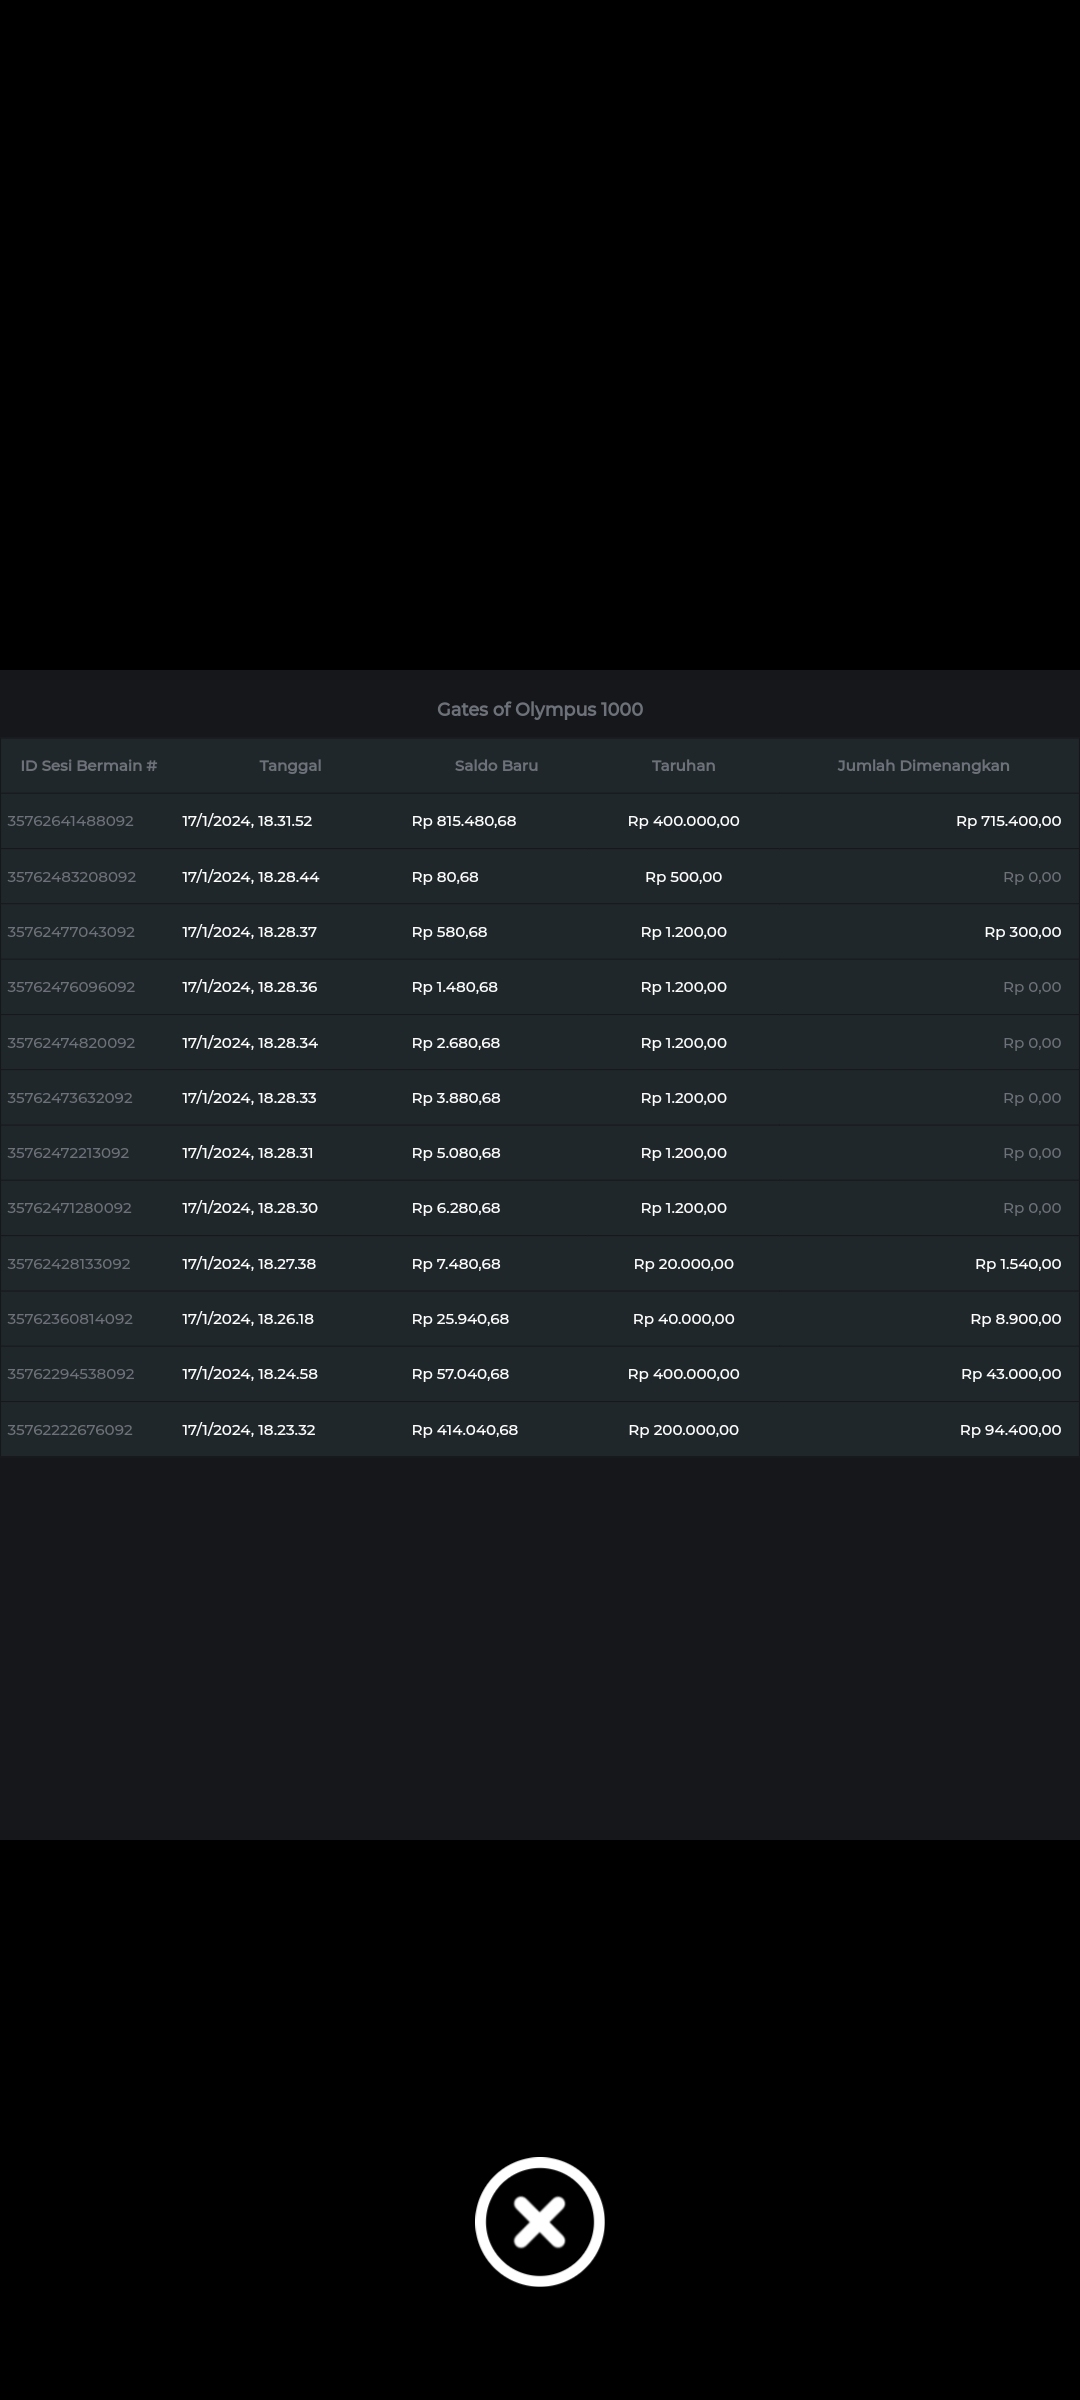
Task: Close the game history overlay
Action: point(539,2221)
